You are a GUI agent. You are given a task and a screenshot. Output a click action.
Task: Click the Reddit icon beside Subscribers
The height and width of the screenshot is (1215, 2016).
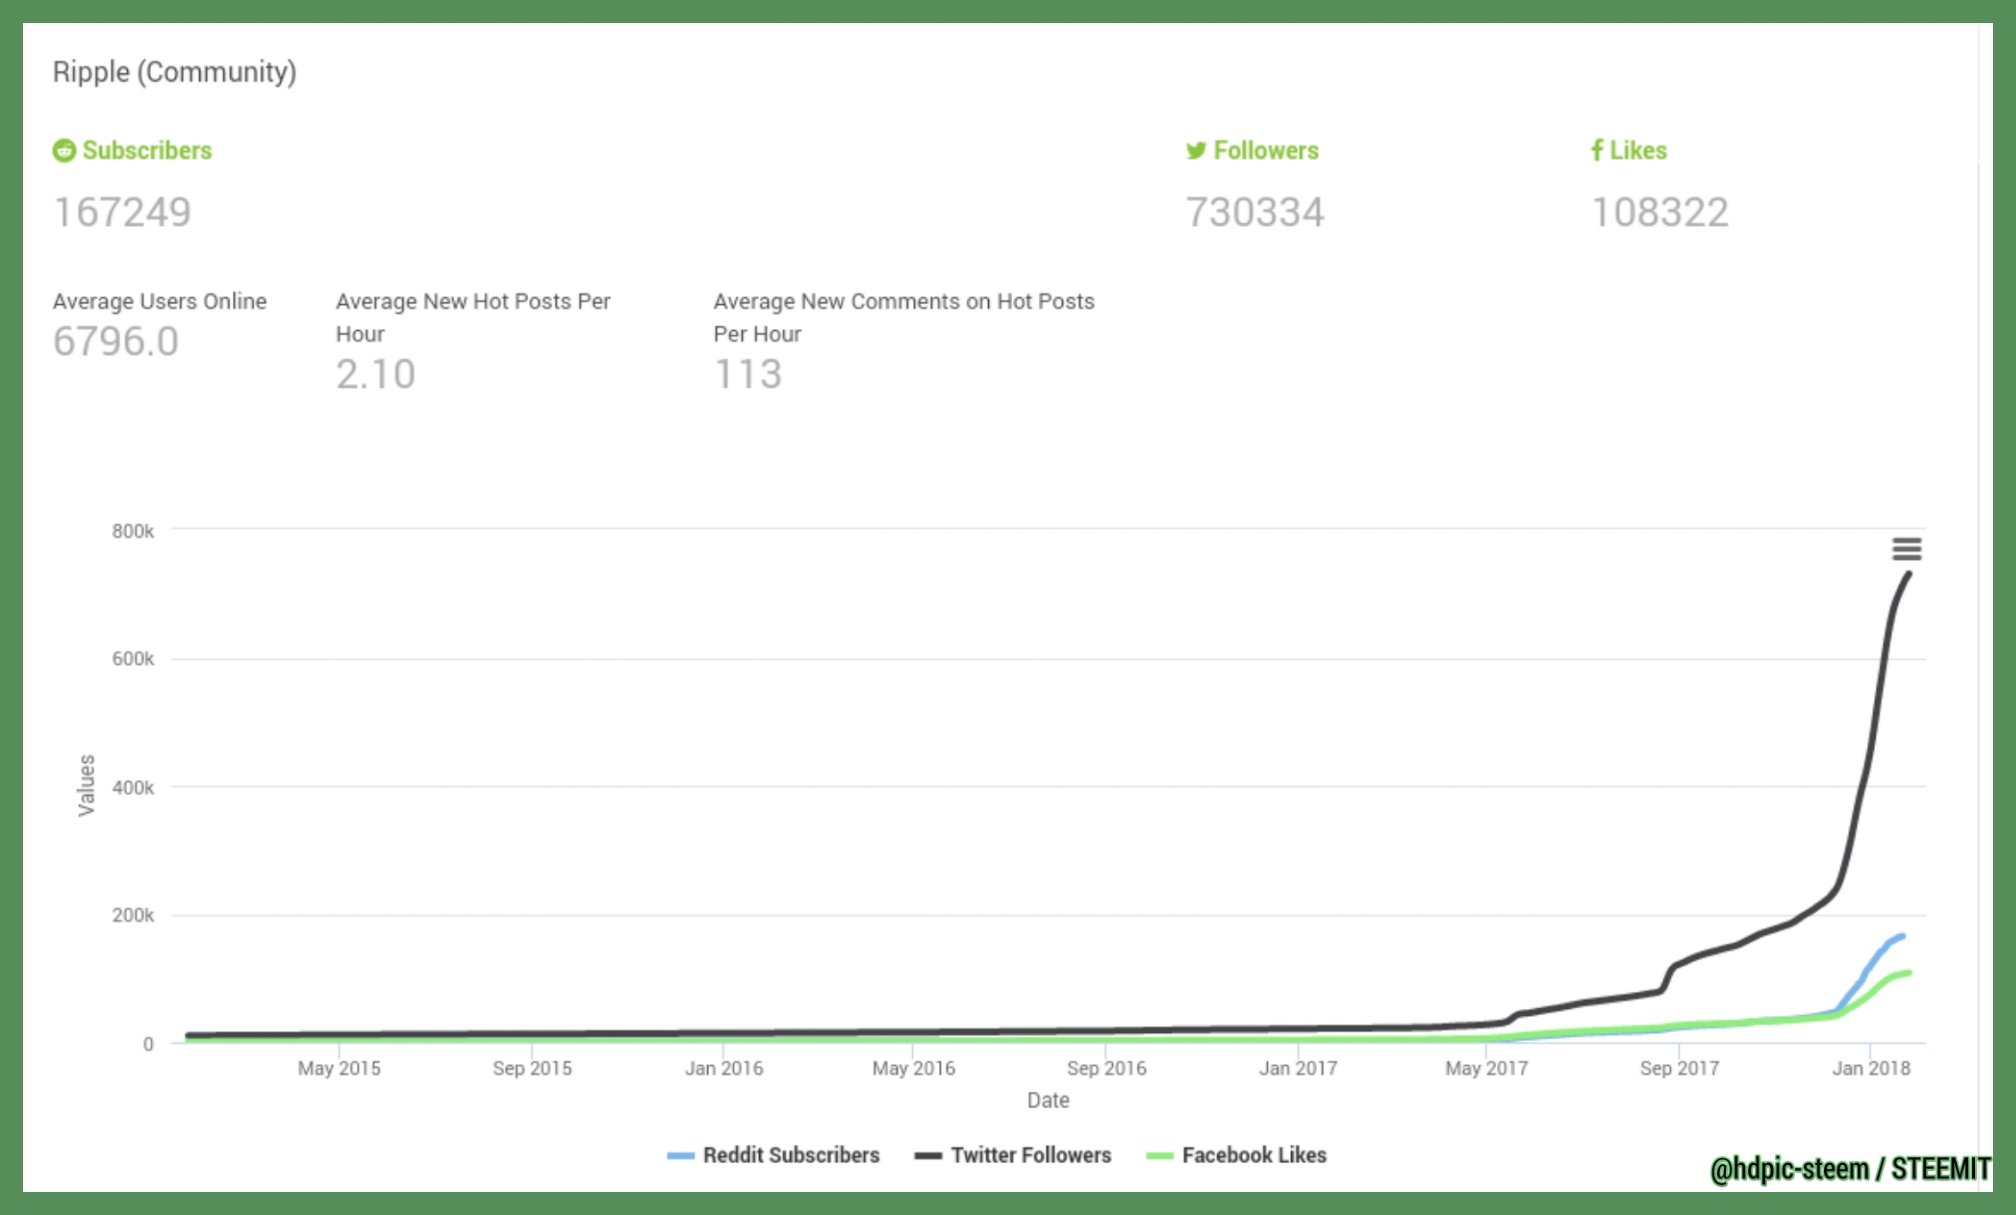(64, 151)
